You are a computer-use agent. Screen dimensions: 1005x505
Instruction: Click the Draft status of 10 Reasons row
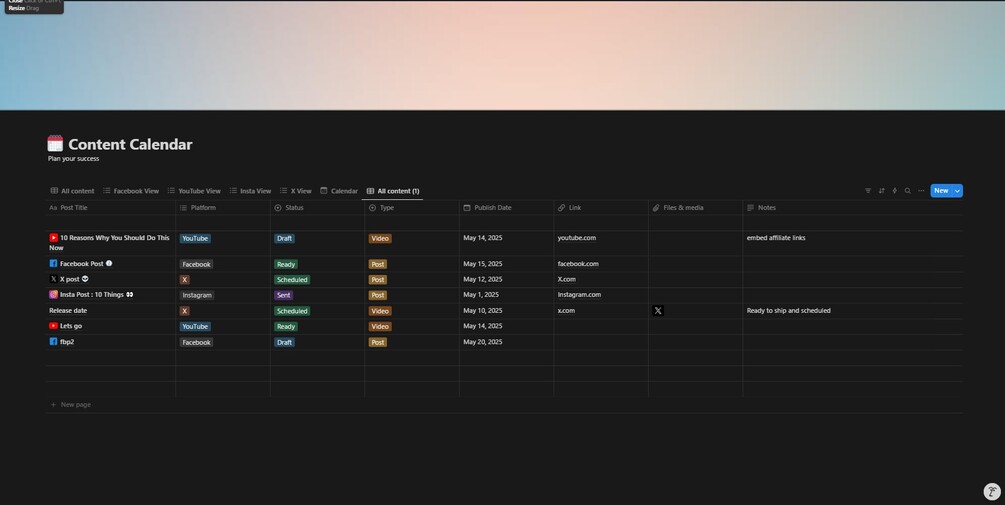[x=285, y=238]
